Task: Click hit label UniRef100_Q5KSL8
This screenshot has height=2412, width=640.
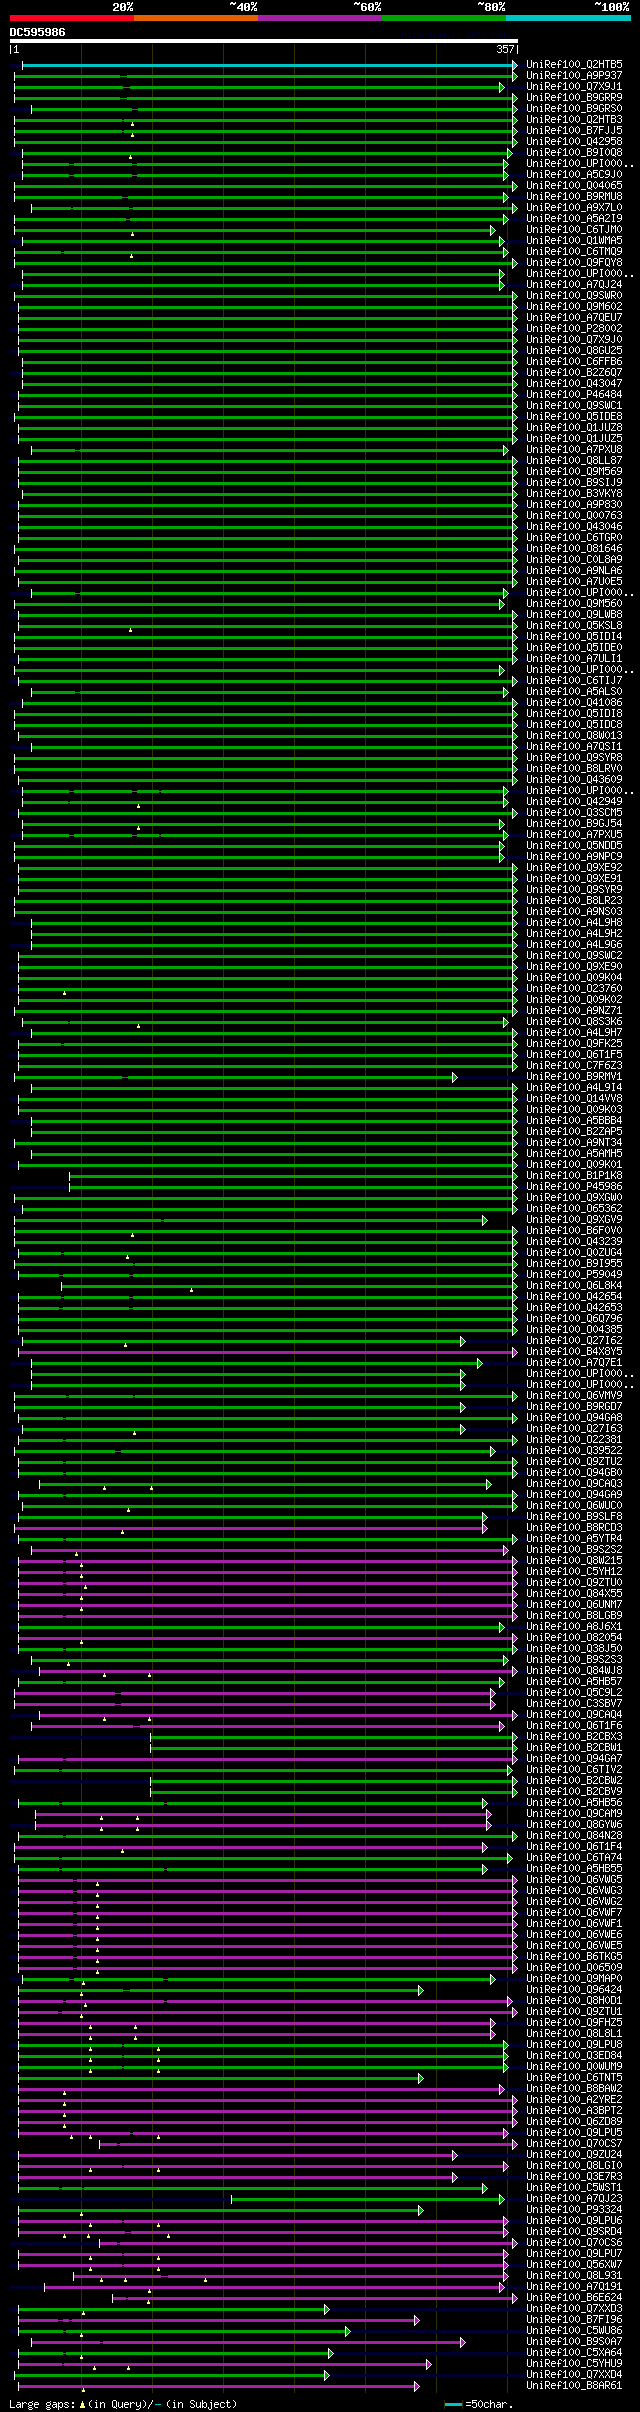Action: coord(574,626)
